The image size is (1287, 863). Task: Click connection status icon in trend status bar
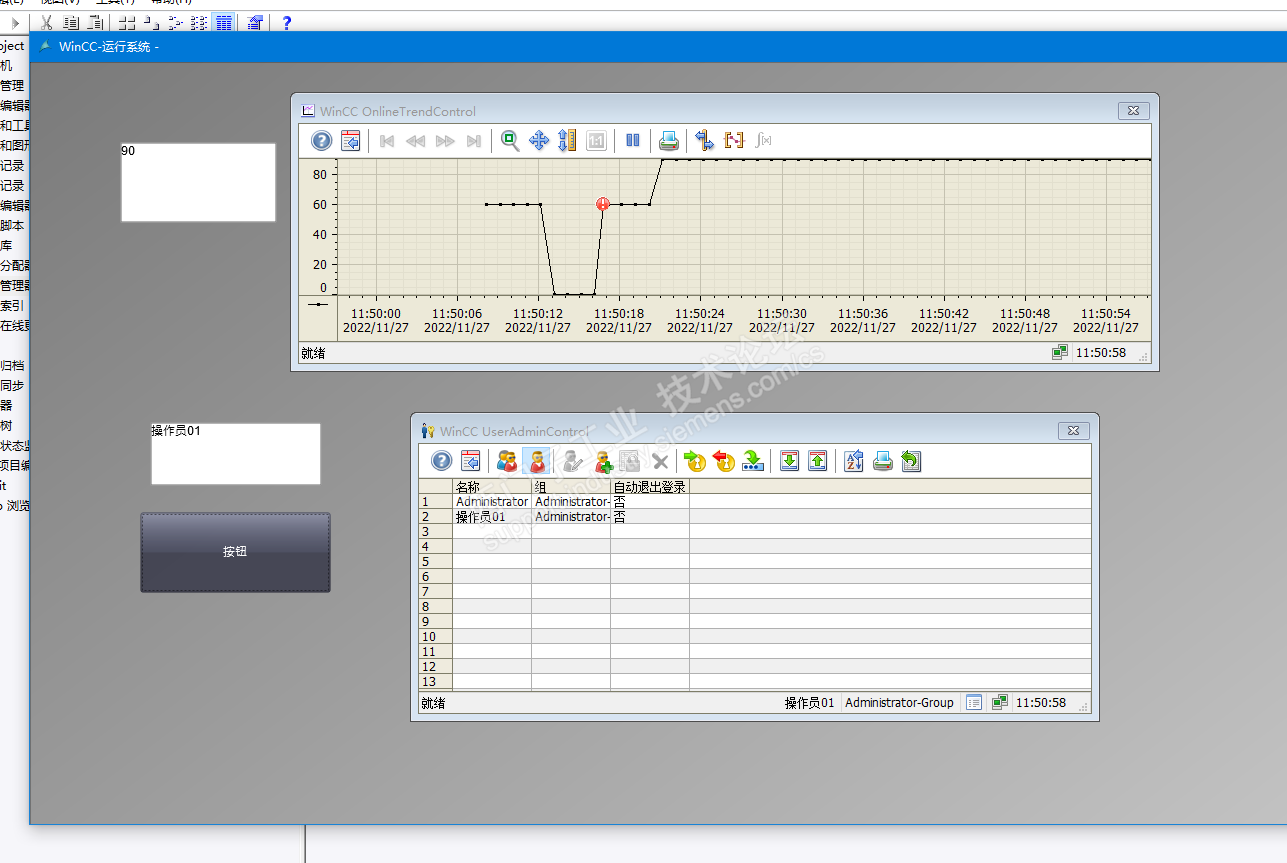[x=1059, y=353]
